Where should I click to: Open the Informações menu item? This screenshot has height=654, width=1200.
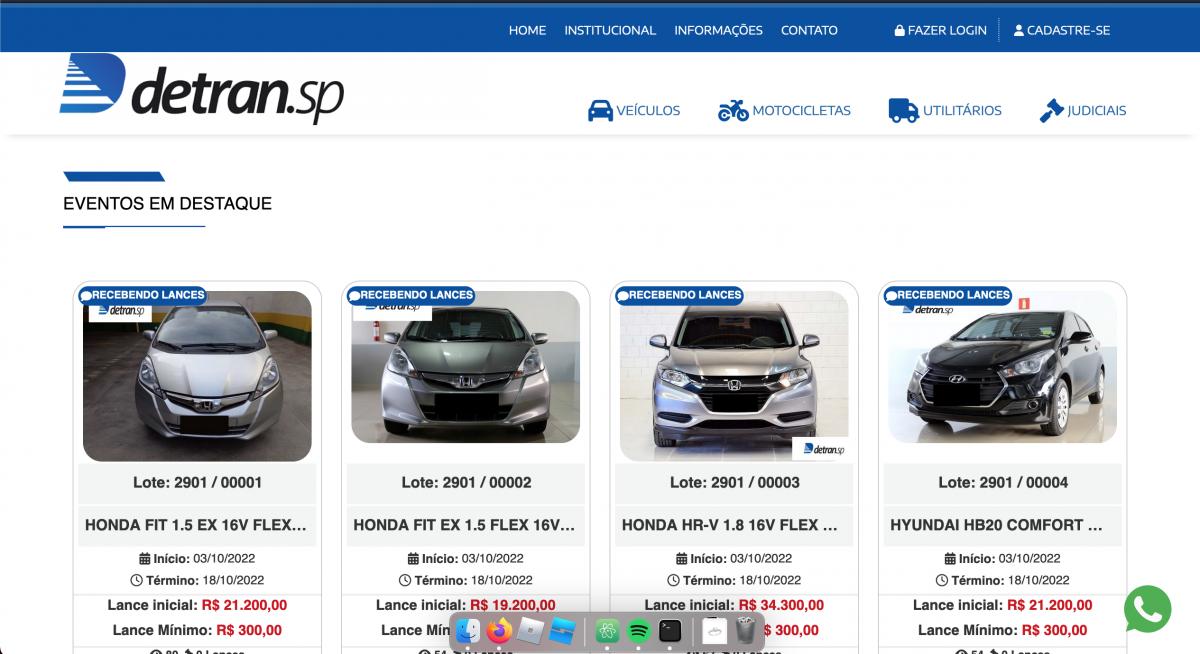pyautogui.click(x=718, y=31)
